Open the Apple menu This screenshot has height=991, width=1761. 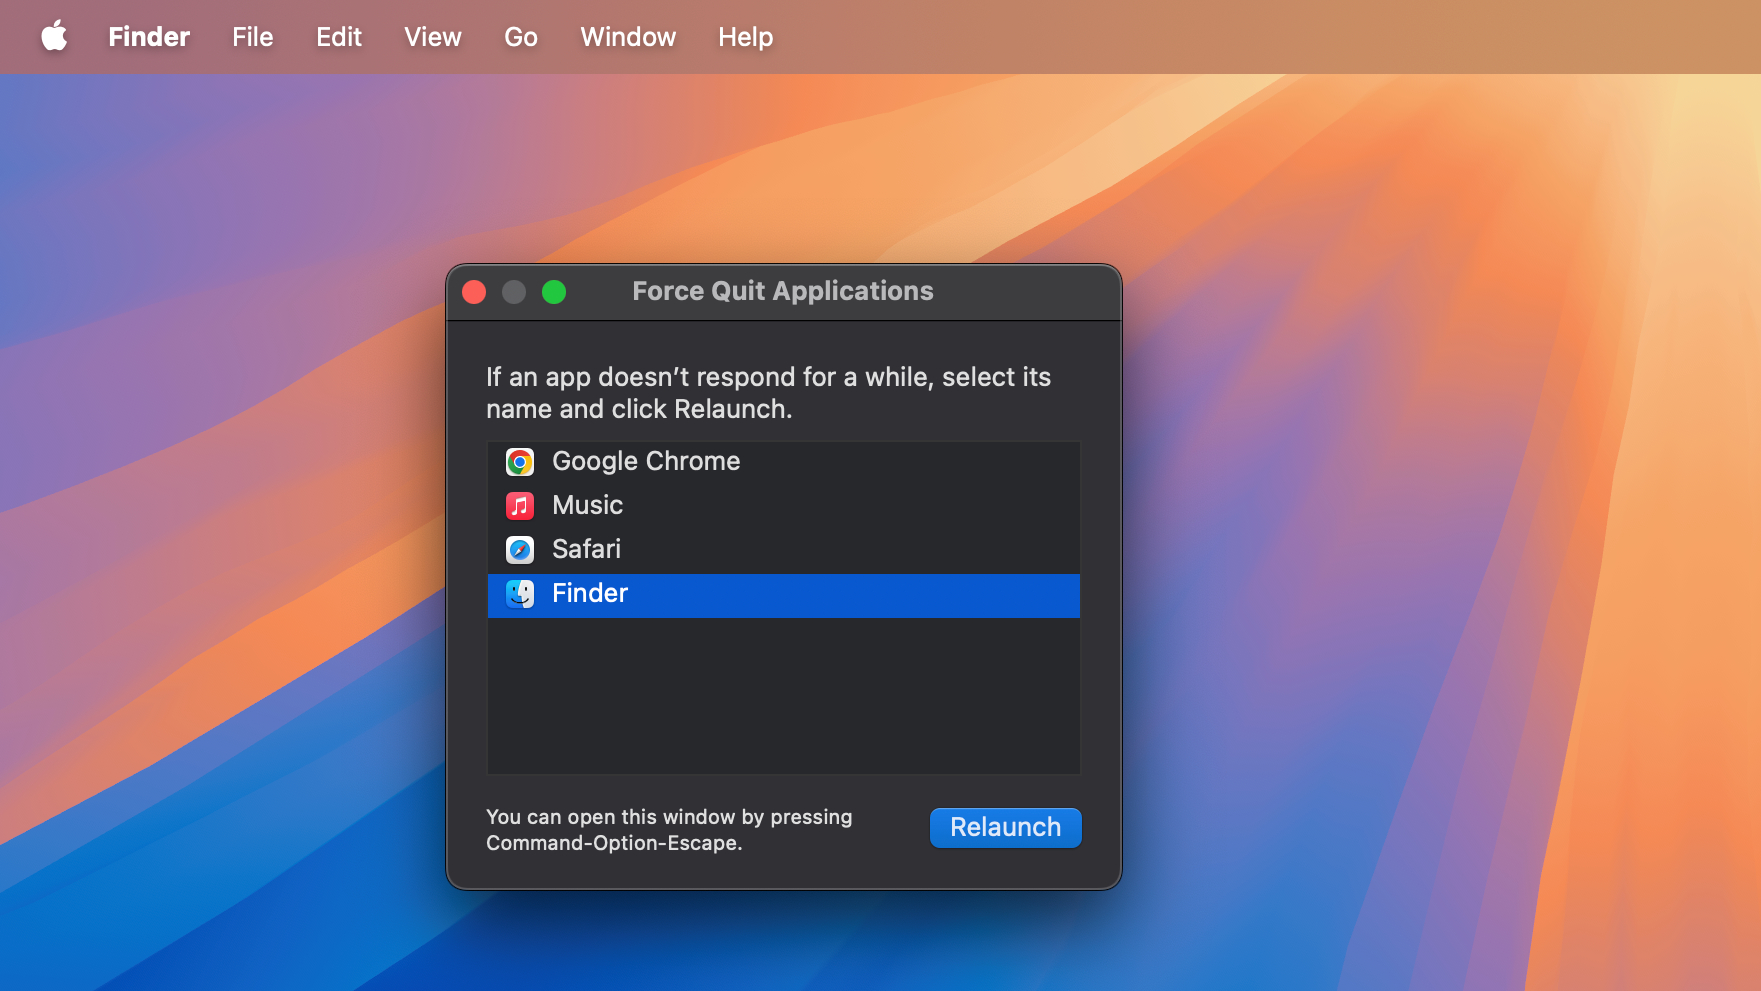pos(54,37)
